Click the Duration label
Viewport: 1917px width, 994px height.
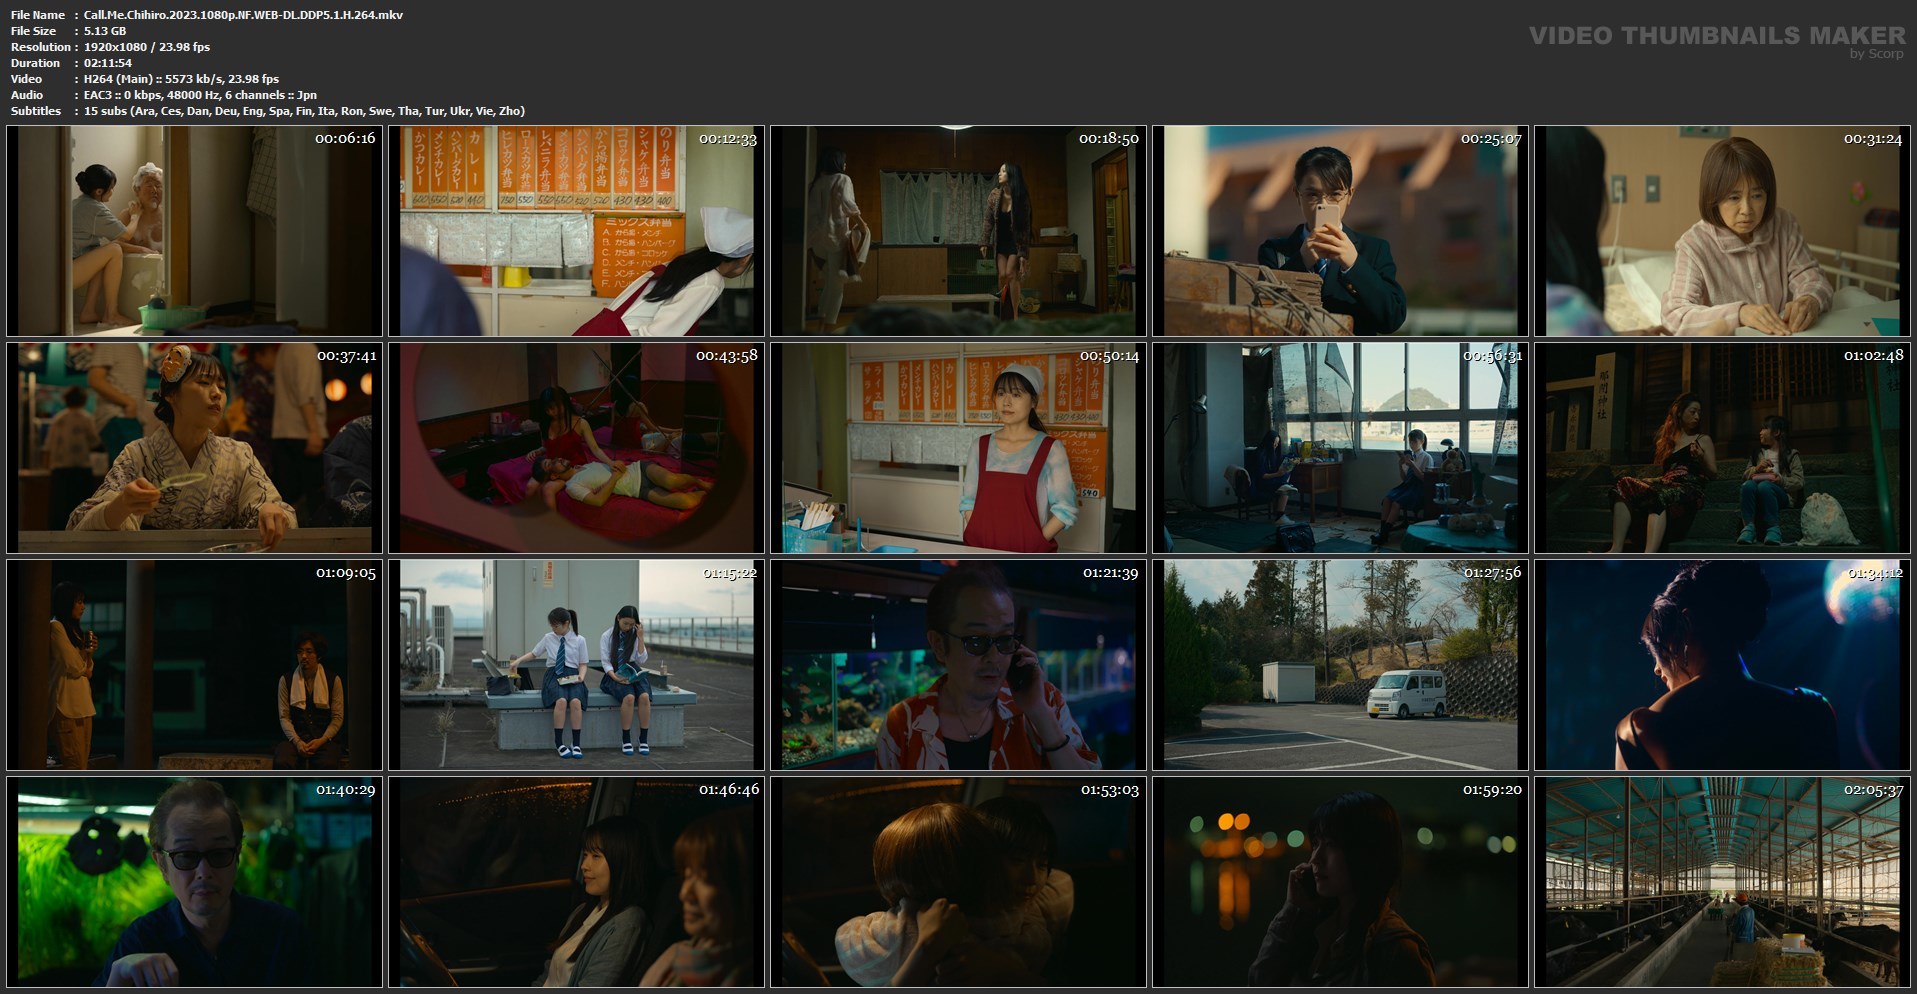coord(35,63)
